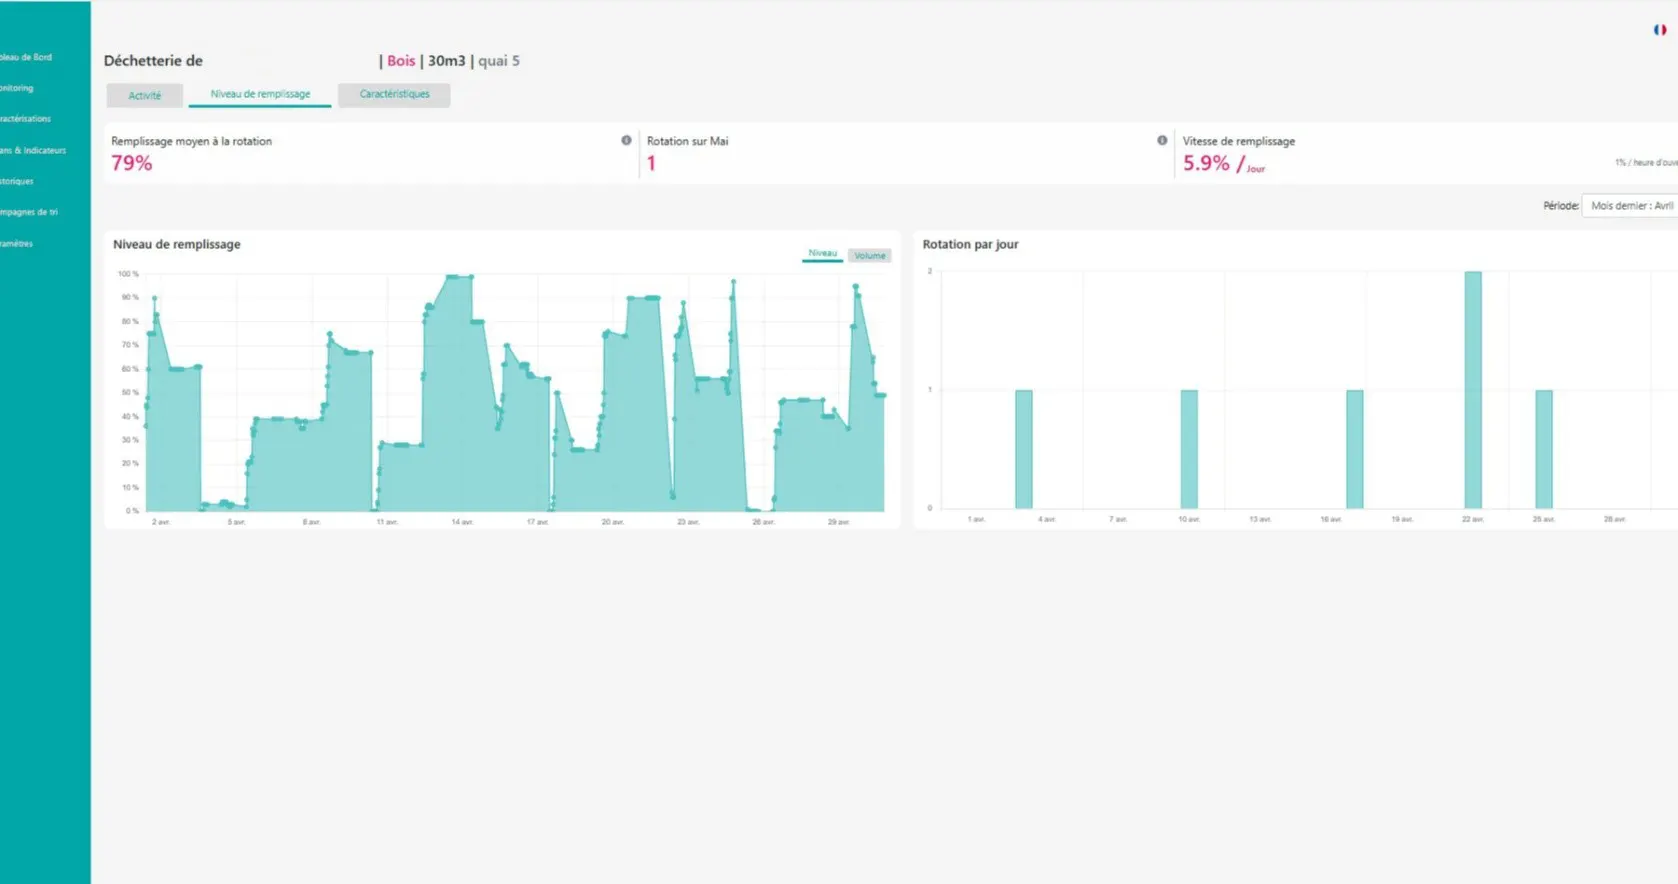Click the 100% fill peak near 14 avr.

(459, 278)
